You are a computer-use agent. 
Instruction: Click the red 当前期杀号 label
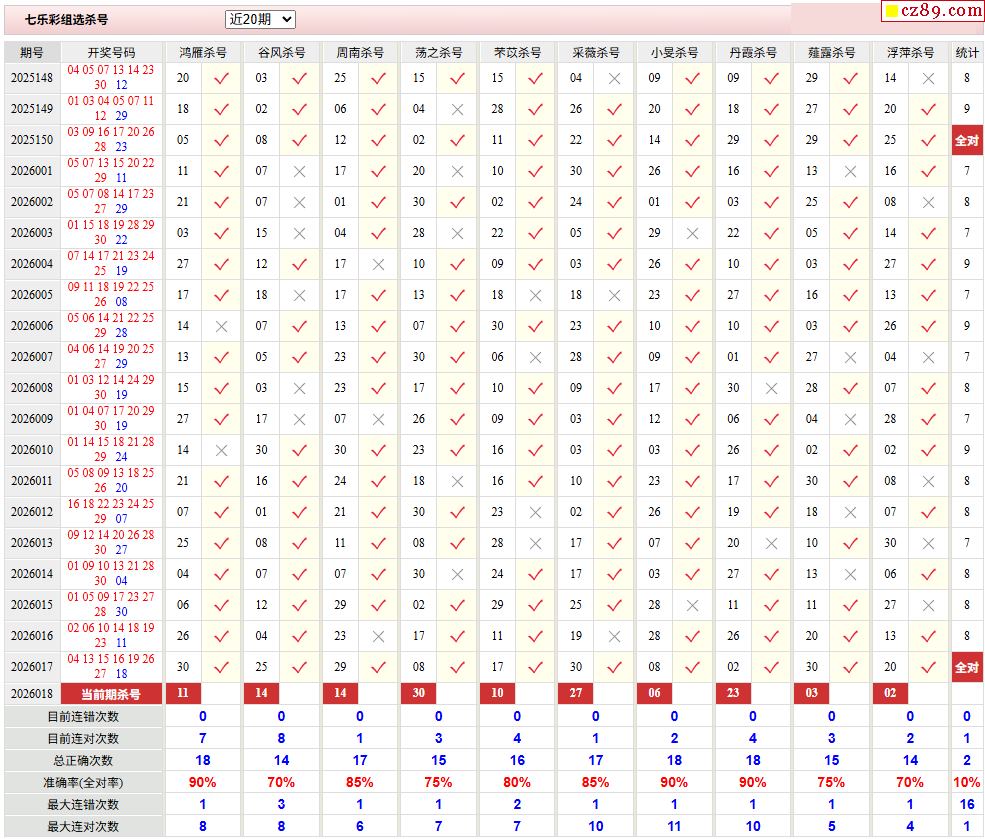click(x=111, y=694)
